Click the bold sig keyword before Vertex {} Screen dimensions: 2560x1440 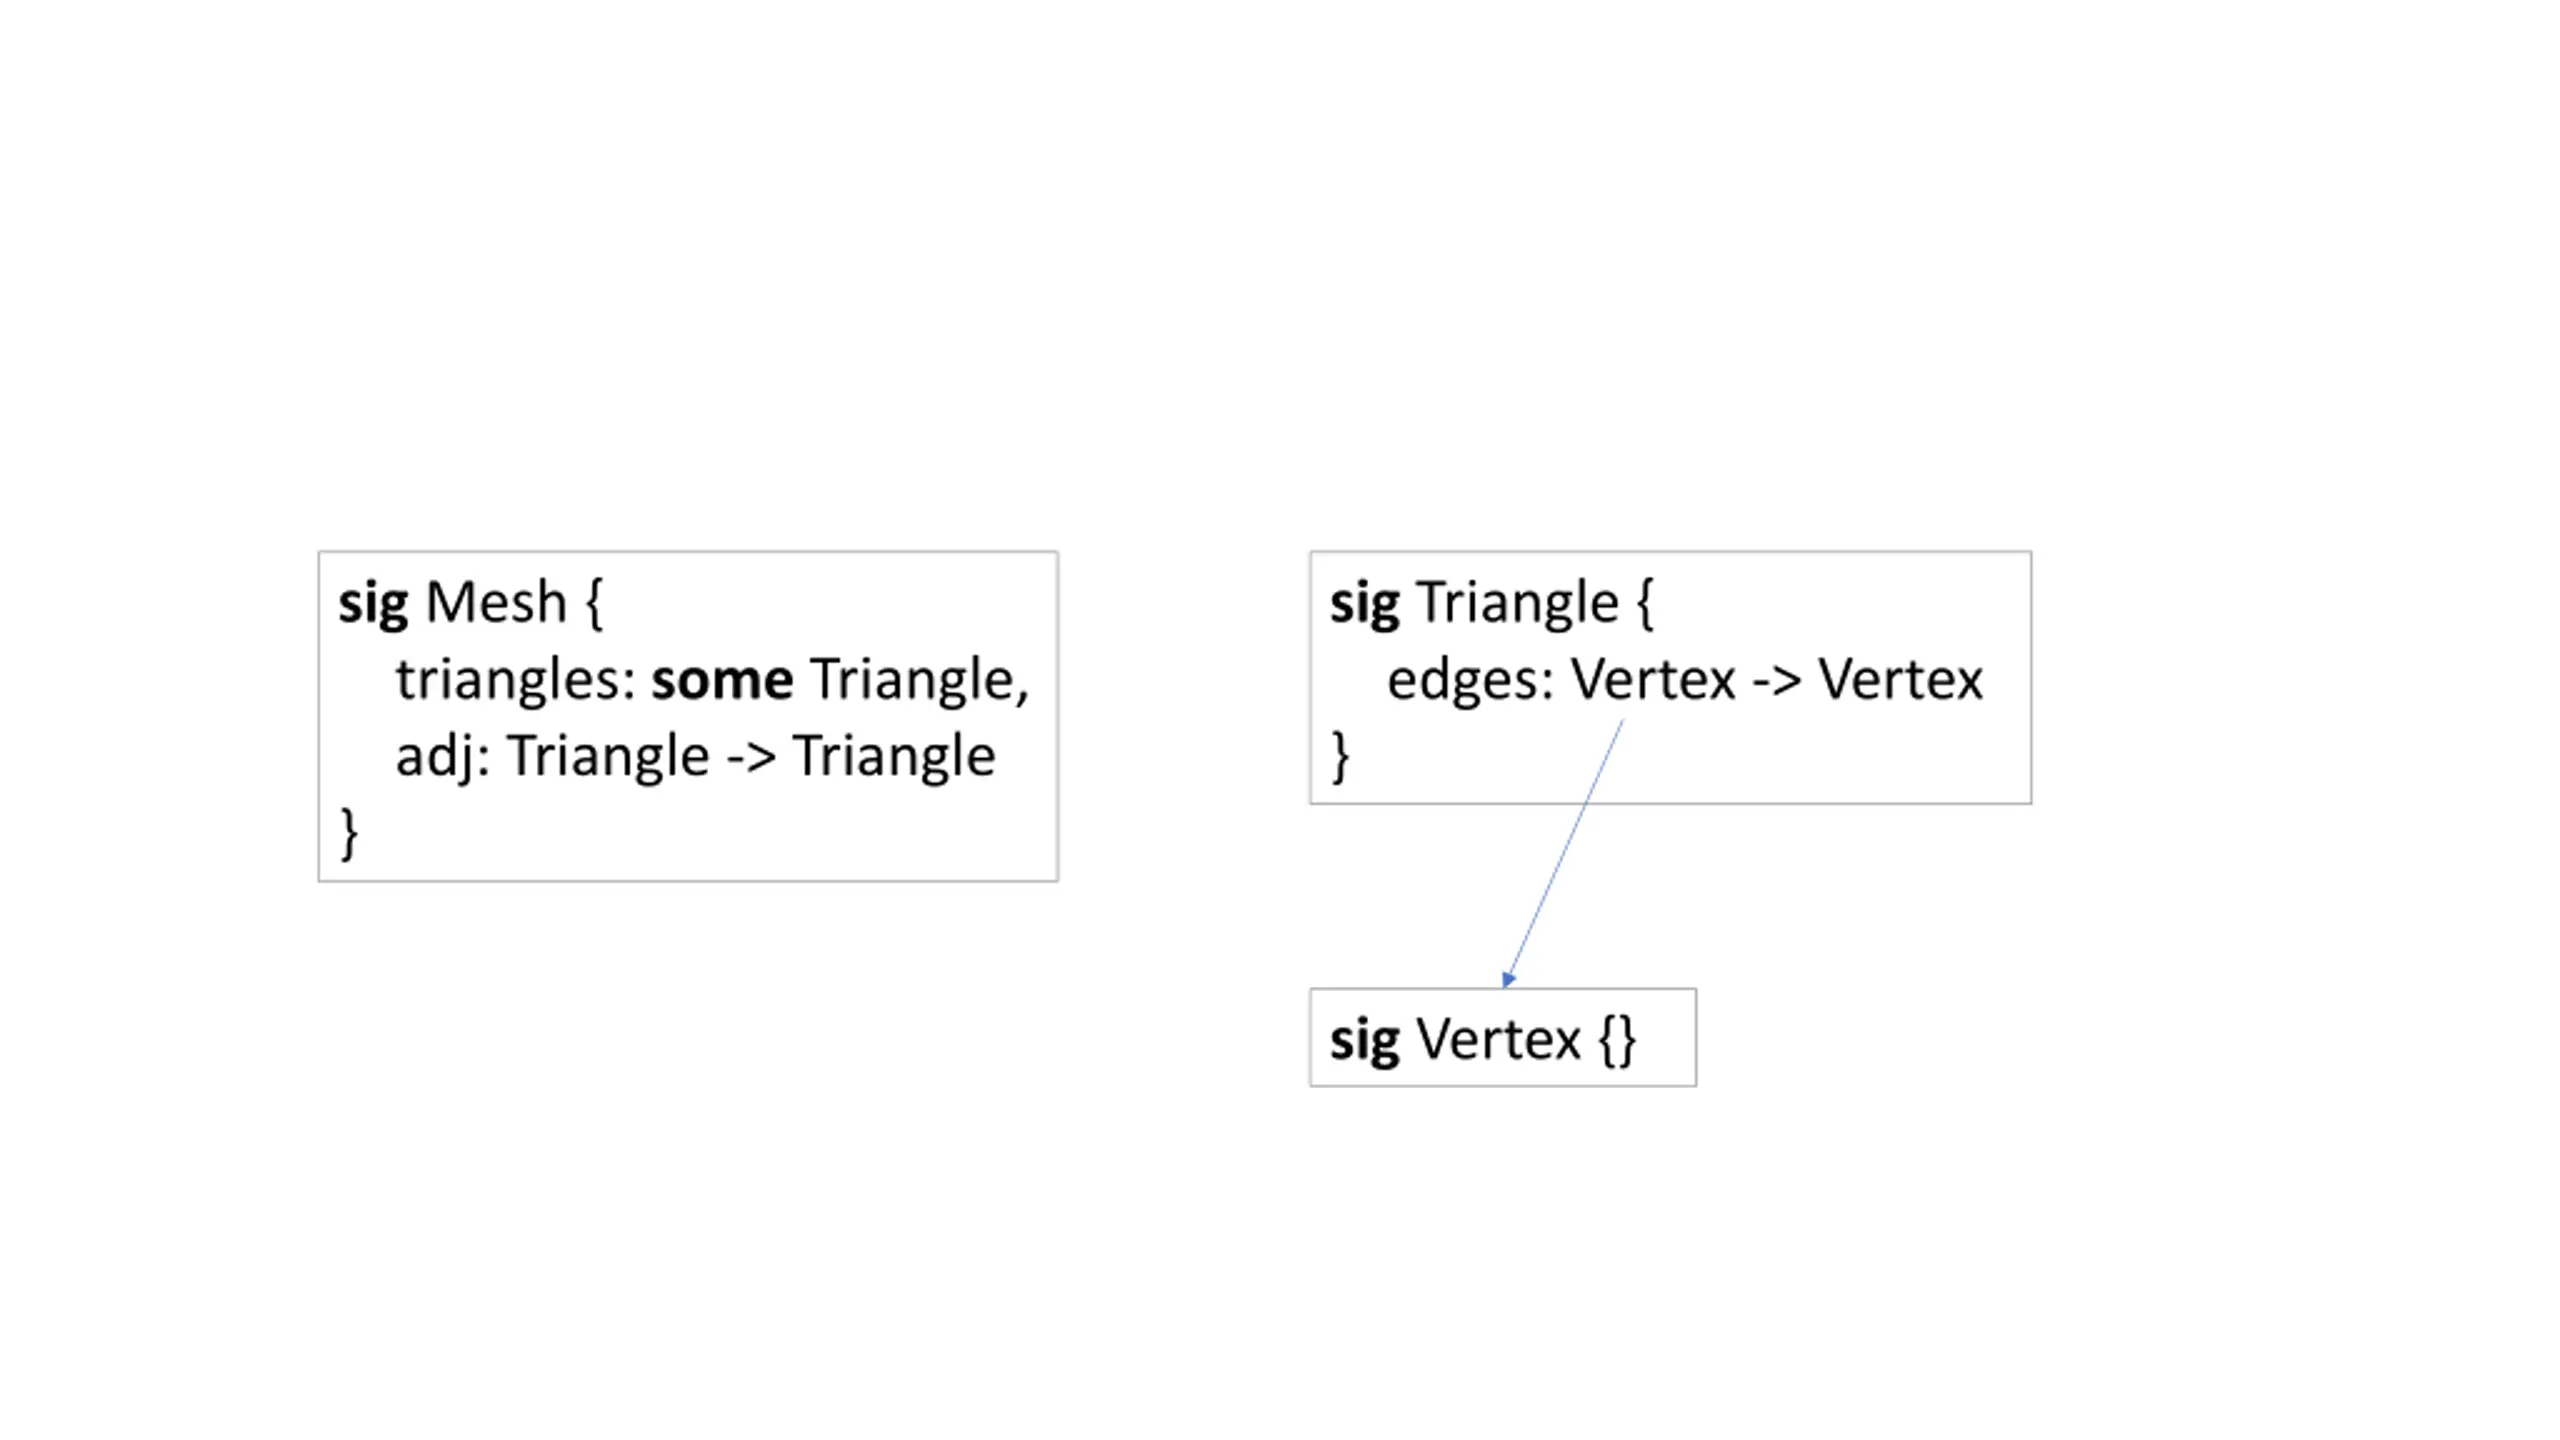[x=1364, y=1041]
